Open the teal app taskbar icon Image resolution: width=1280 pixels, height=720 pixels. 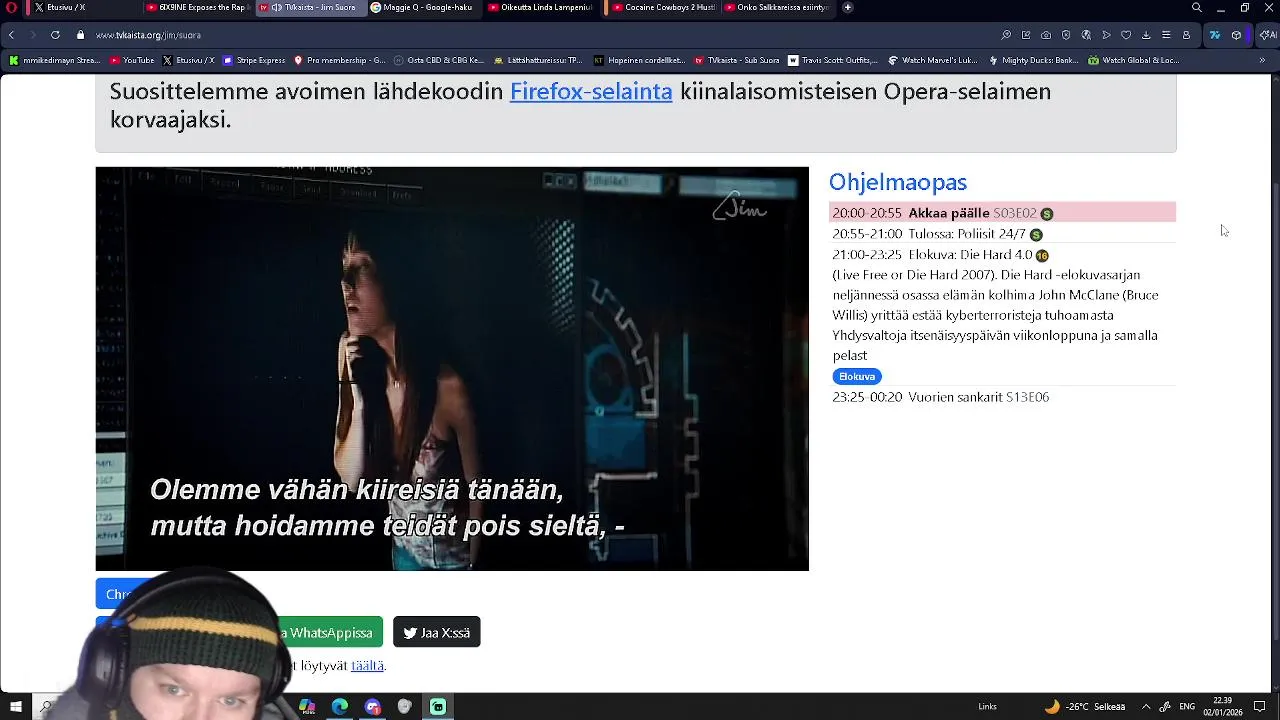tap(438, 706)
